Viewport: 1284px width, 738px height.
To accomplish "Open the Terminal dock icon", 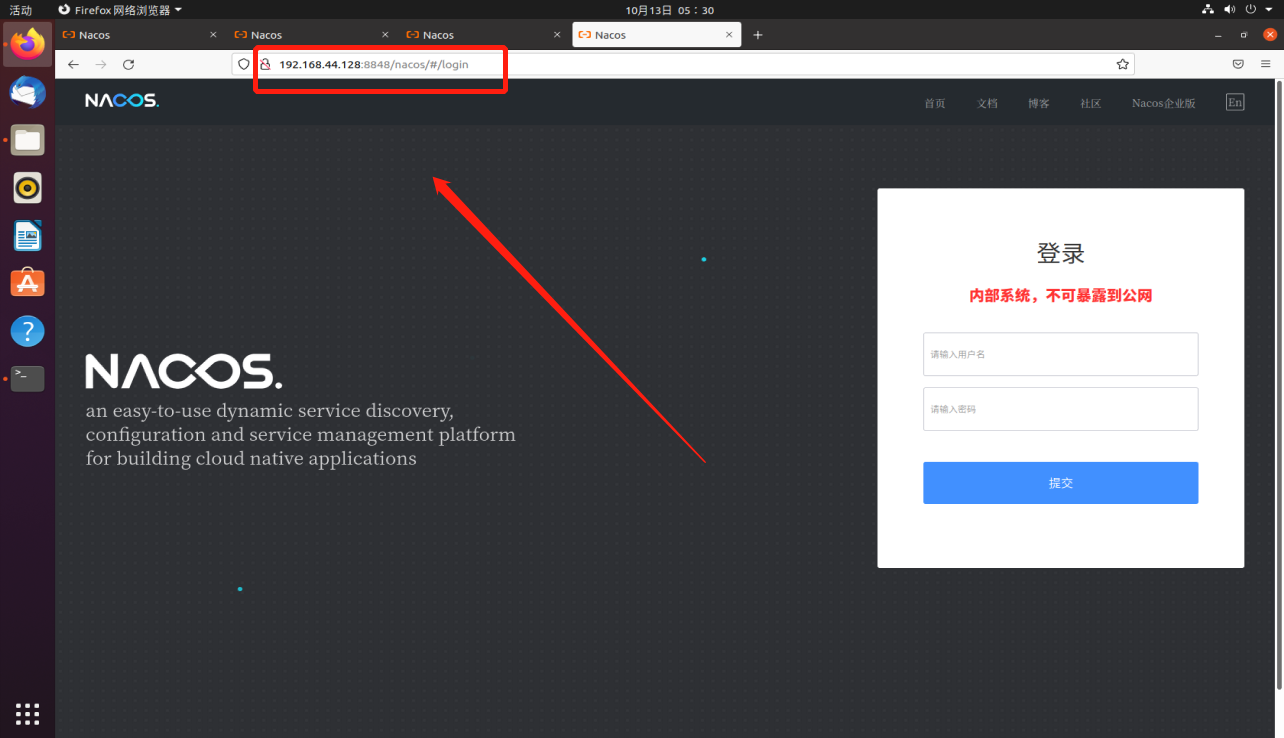I will pos(28,378).
